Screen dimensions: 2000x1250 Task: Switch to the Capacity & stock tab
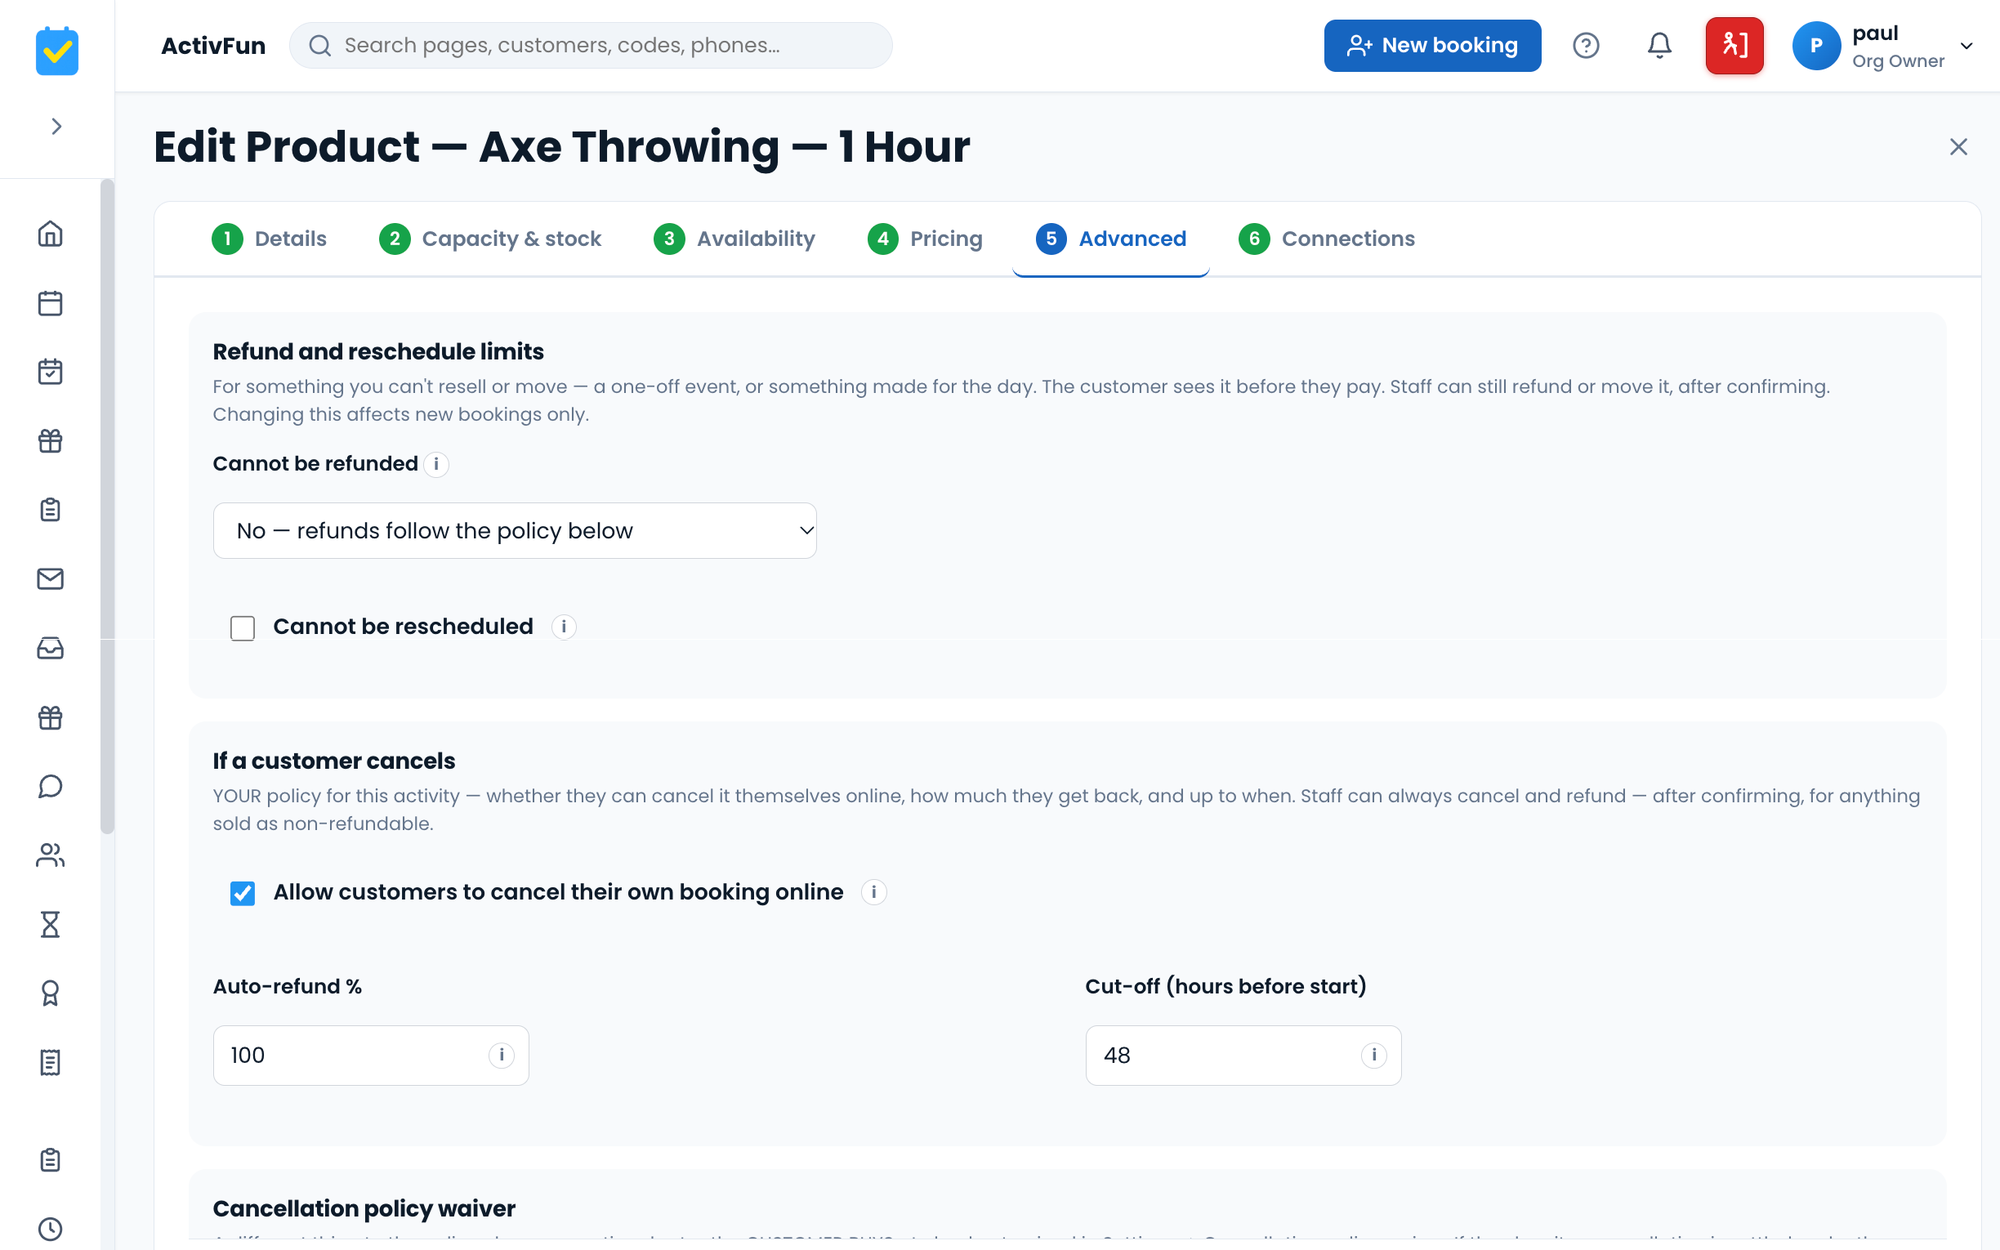point(490,239)
